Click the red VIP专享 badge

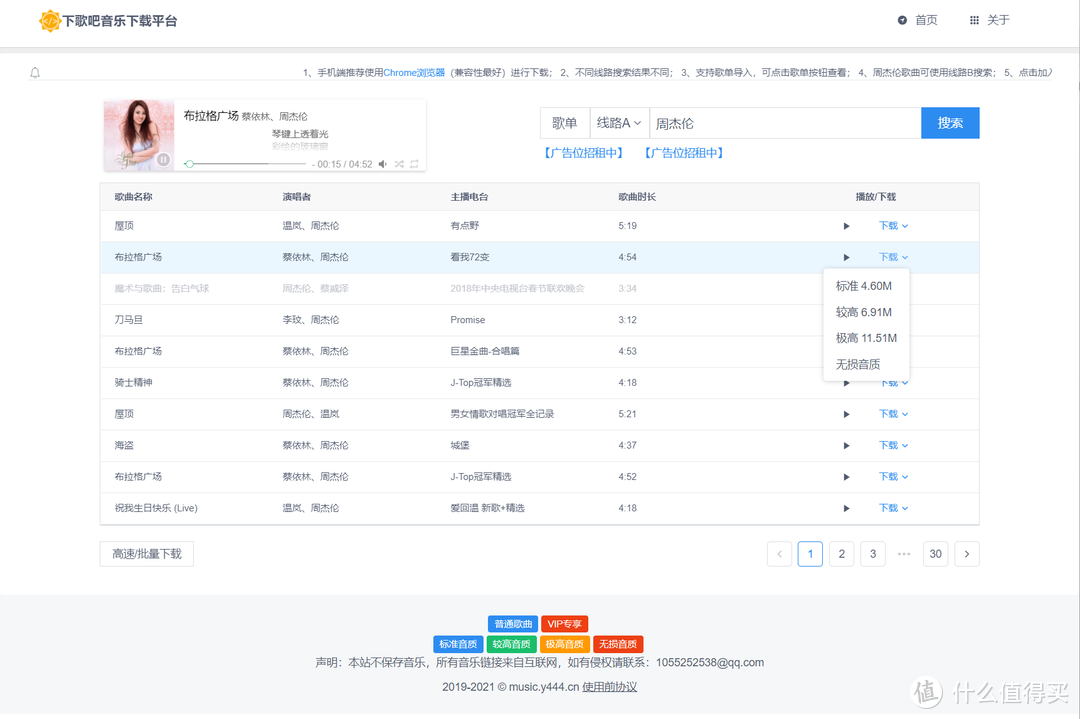point(564,624)
